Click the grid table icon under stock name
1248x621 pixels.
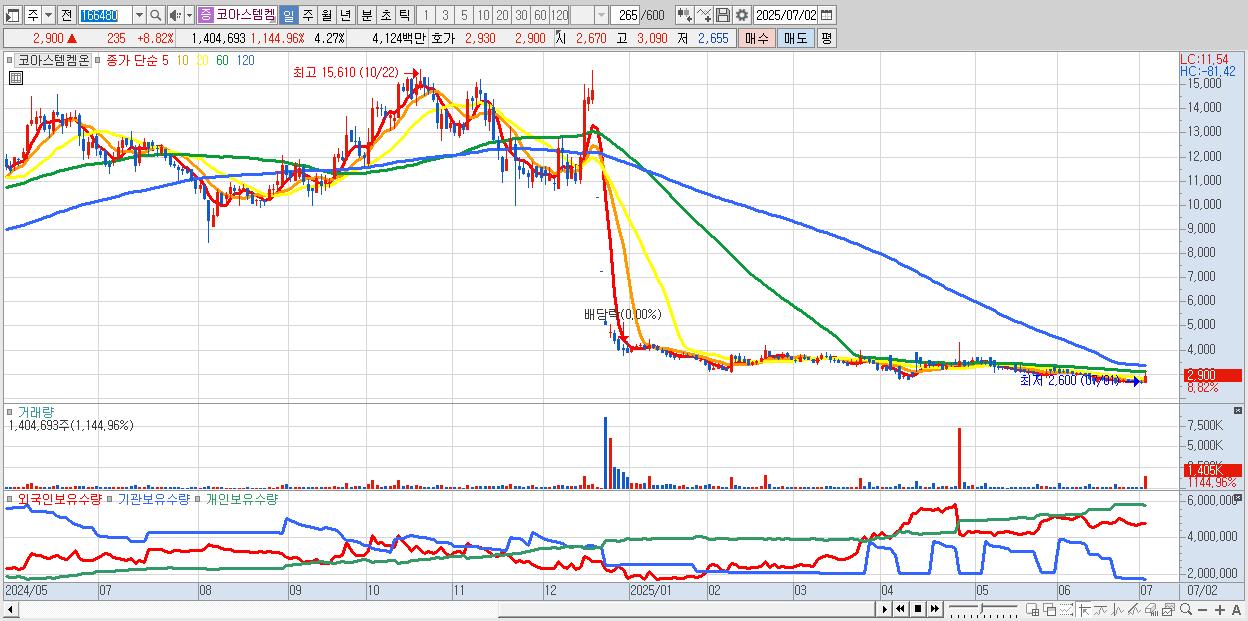click(15, 78)
